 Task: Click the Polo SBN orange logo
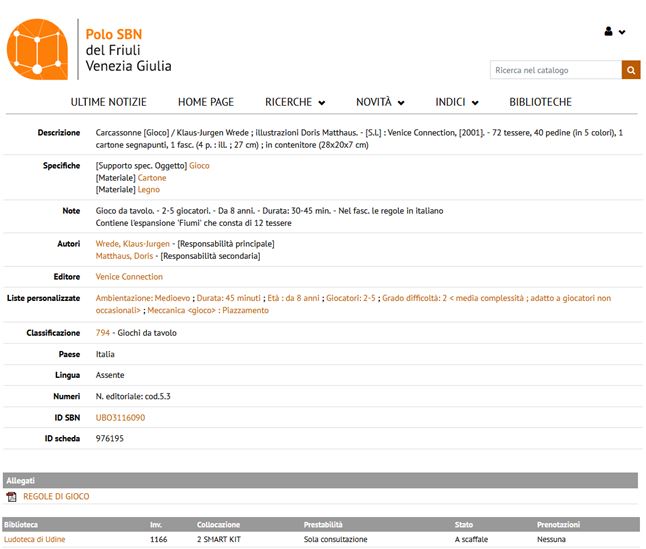[37, 49]
